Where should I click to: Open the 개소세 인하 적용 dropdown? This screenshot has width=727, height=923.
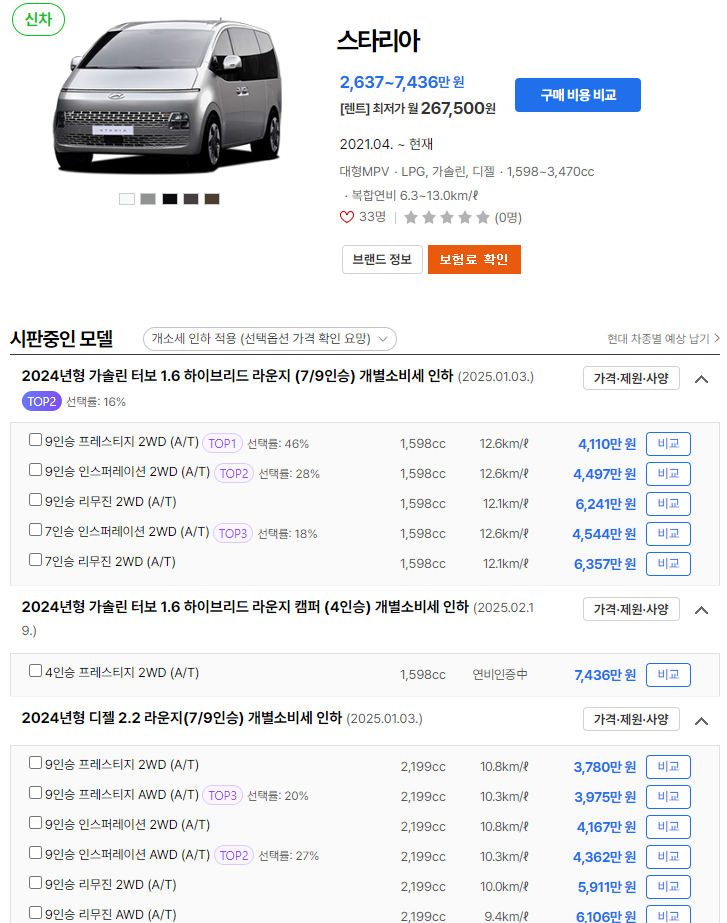point(270,338)
